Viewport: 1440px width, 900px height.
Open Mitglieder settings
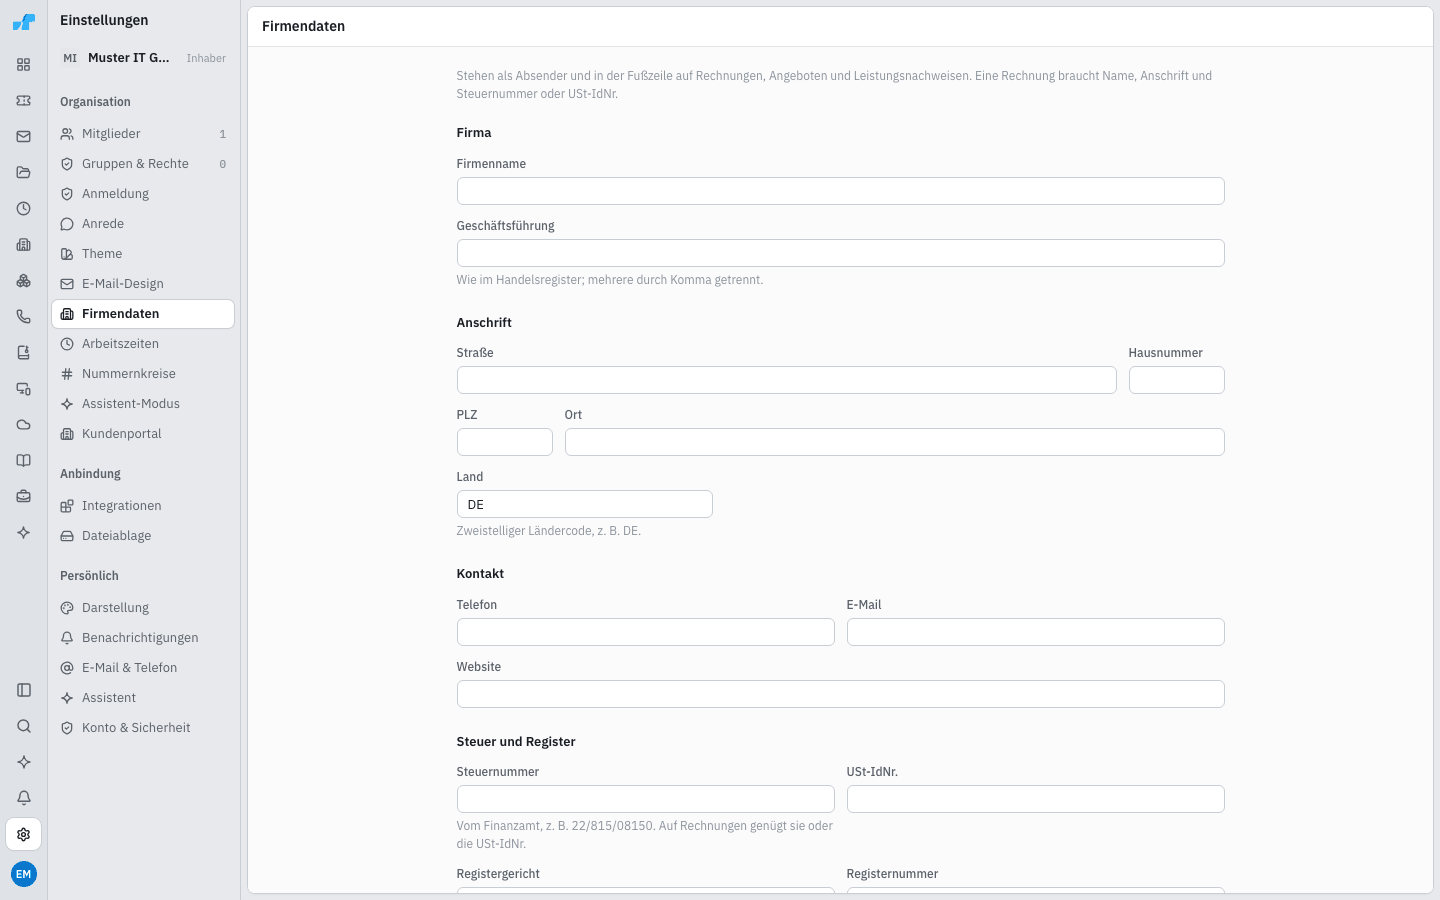click(143, 134)
